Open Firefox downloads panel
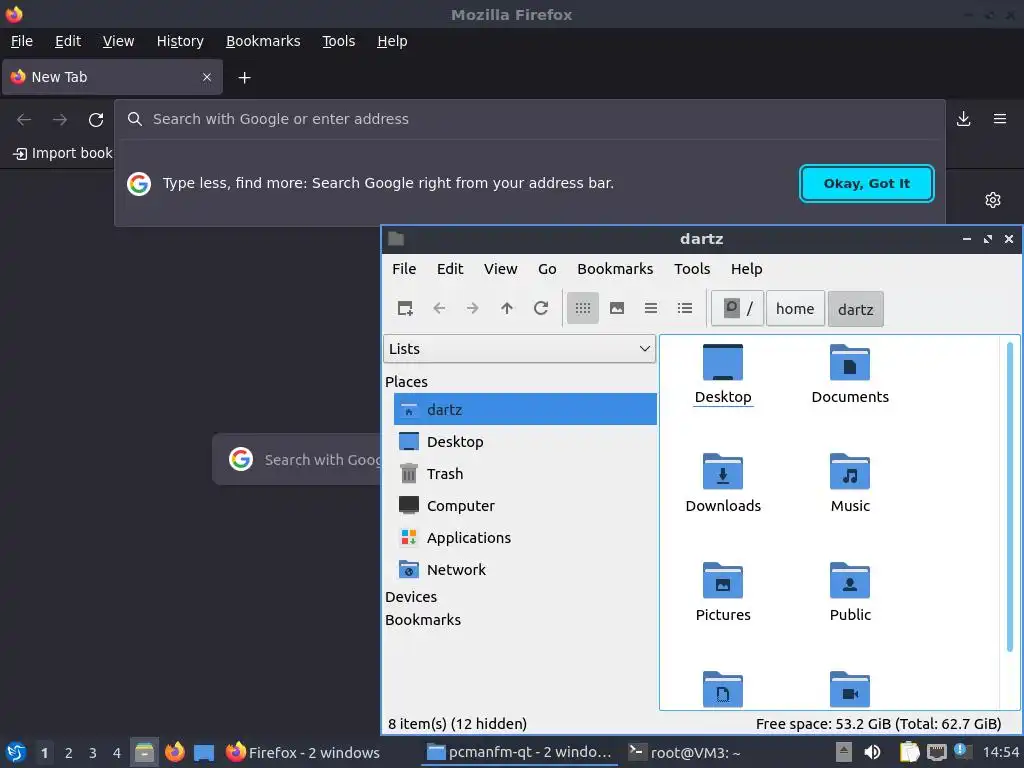1024x768 pixels. pyautogui.click(x=963, y=119)
